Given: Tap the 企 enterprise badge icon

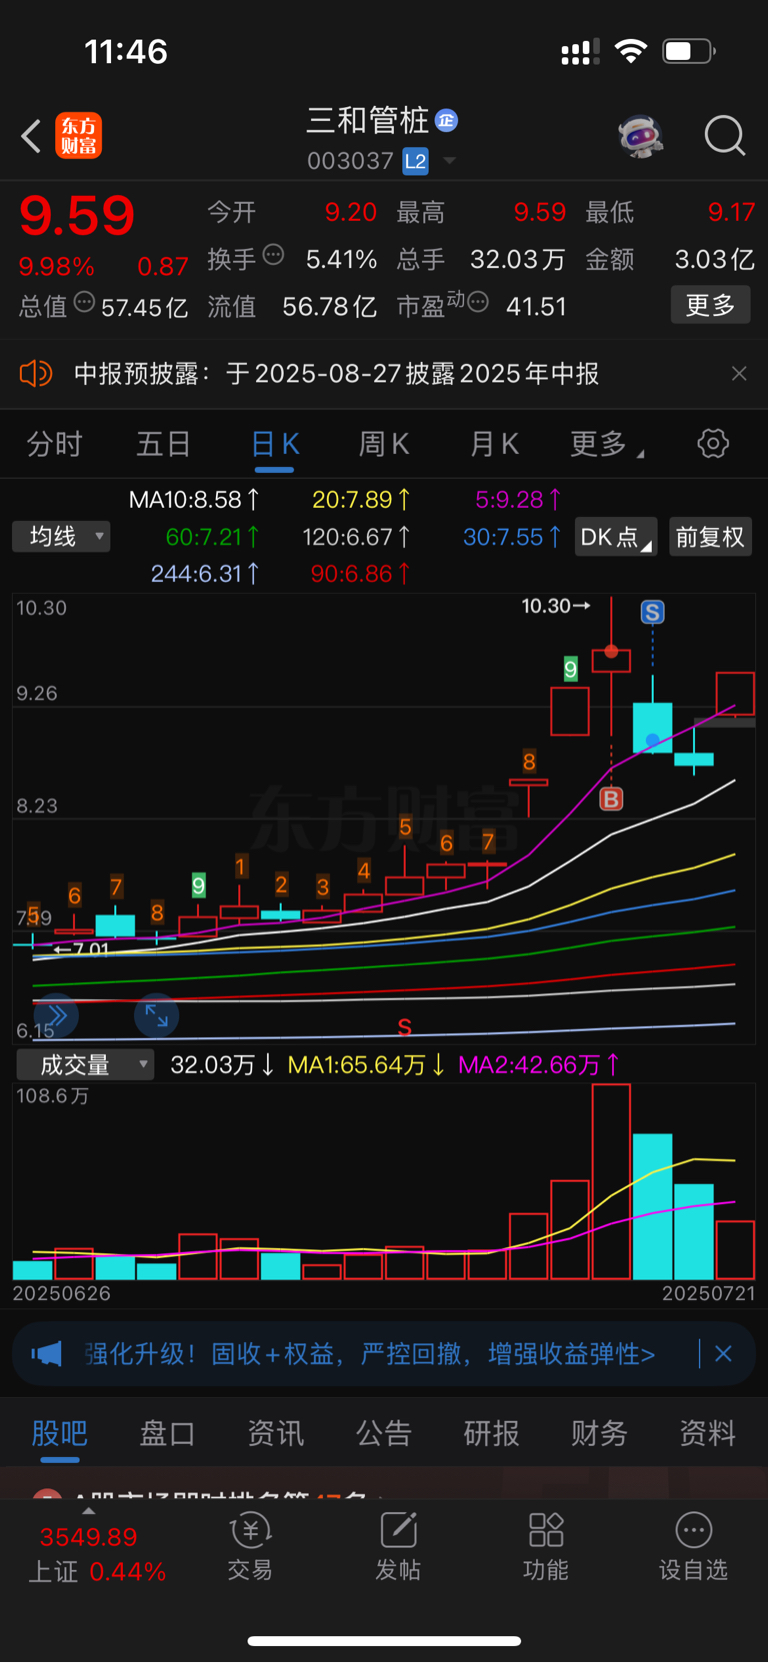Looking at the screenshot, I should click(447, 121).
